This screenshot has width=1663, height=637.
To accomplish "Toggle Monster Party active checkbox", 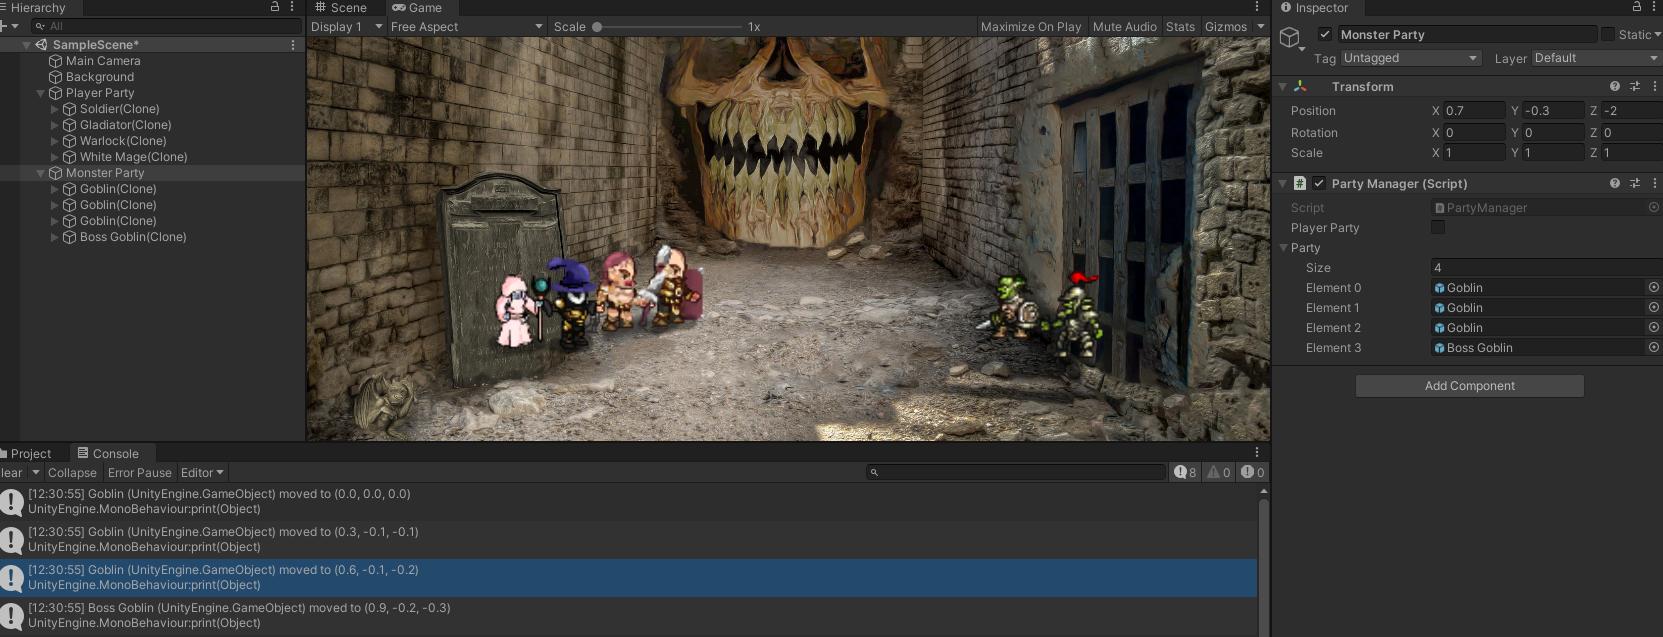I will coord(1325,35).
